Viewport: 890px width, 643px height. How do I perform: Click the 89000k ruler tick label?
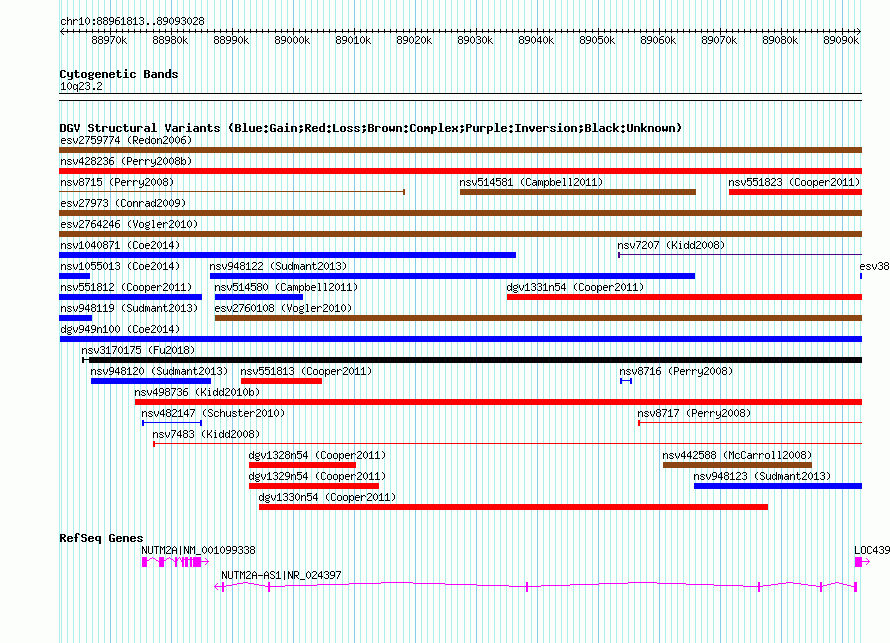[x=292, y=40]
